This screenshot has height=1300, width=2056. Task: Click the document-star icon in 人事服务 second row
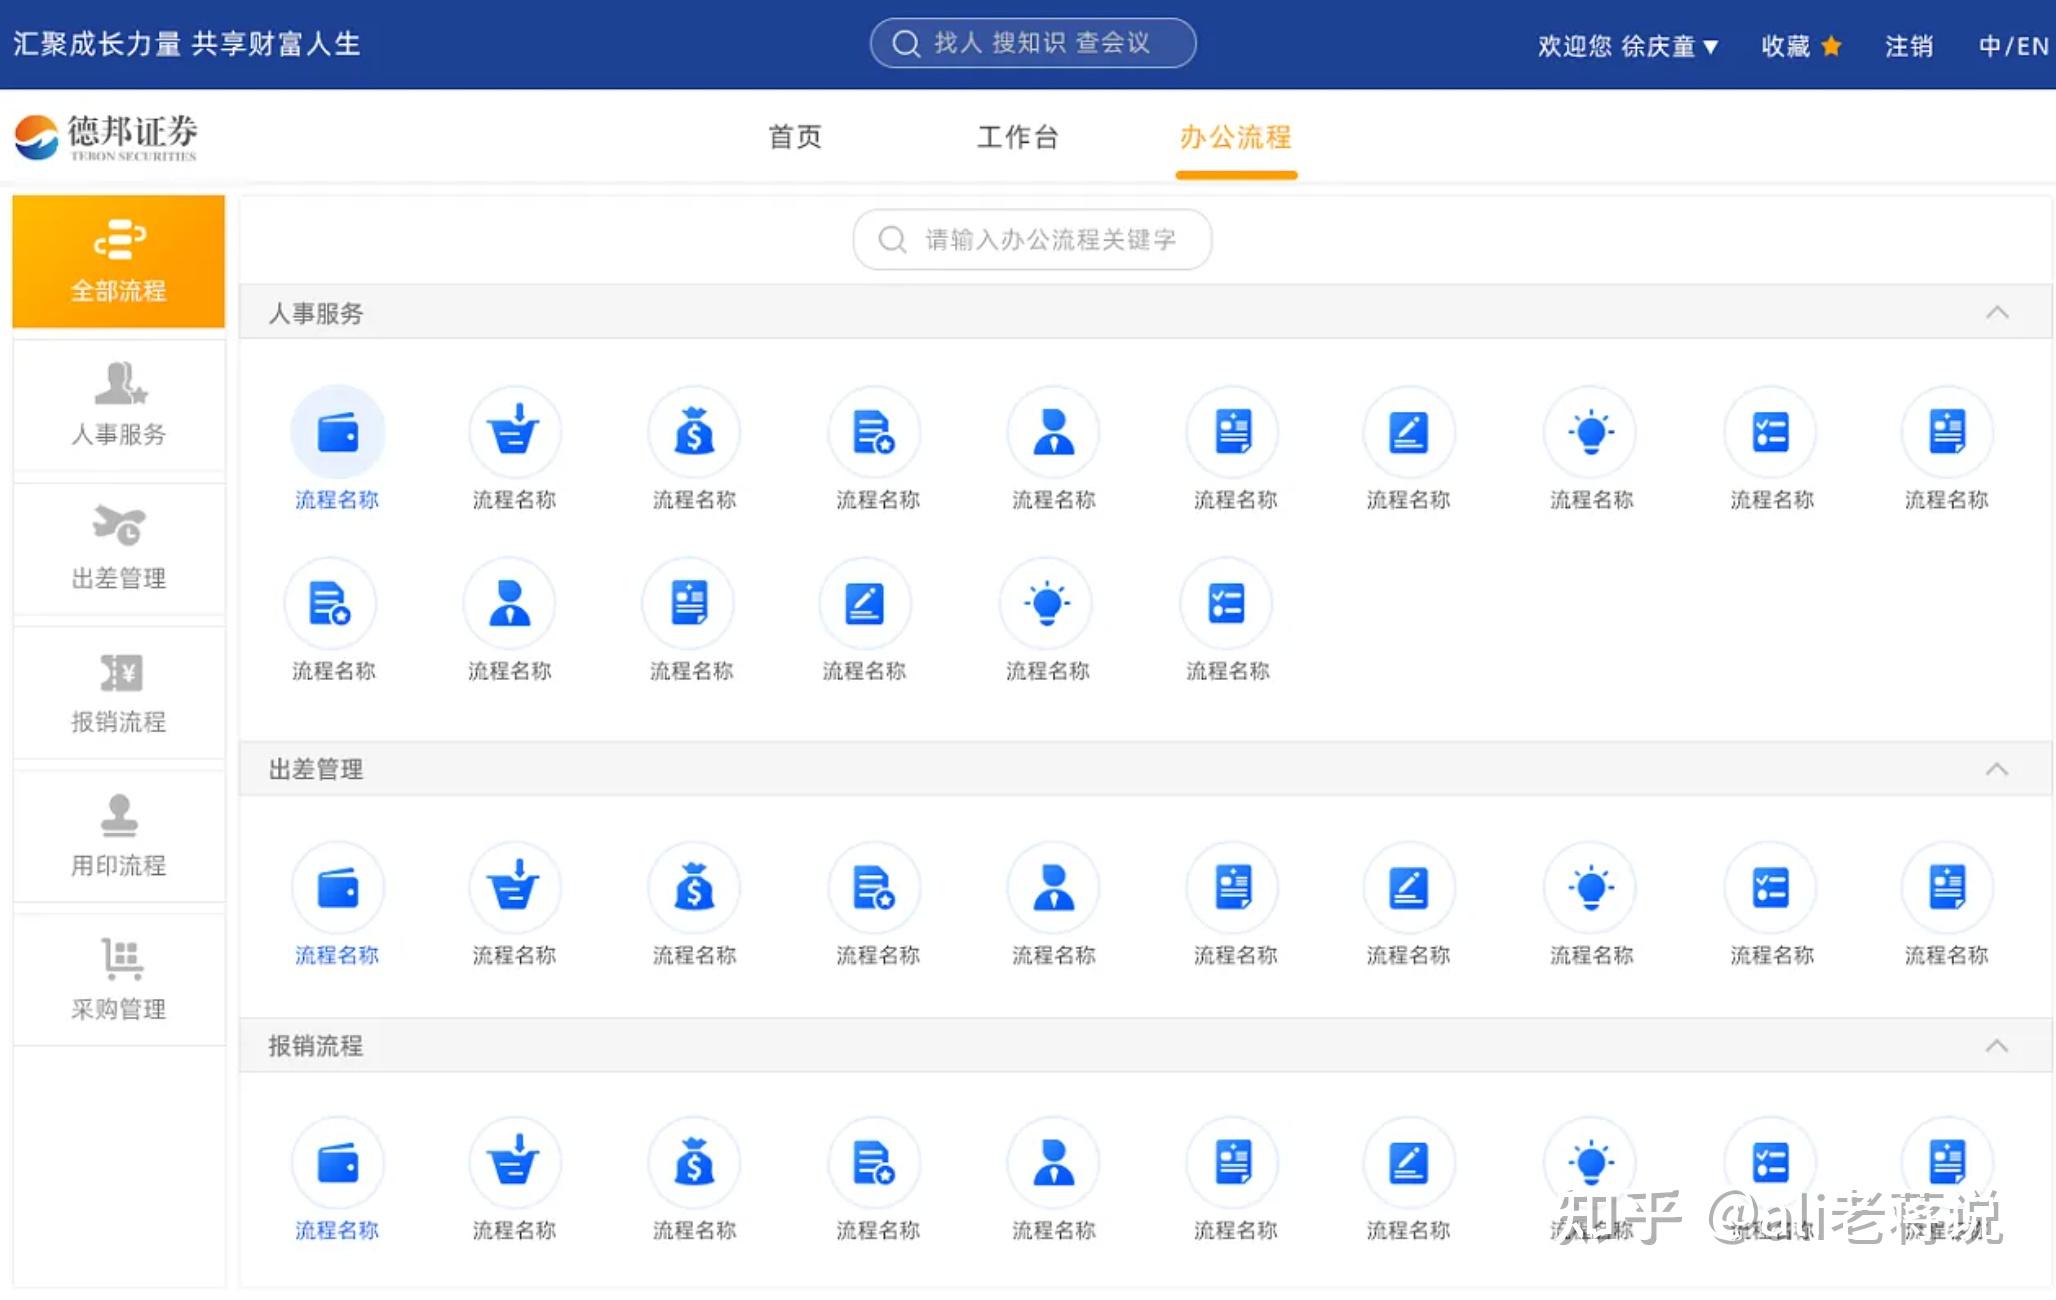(330, 604)
